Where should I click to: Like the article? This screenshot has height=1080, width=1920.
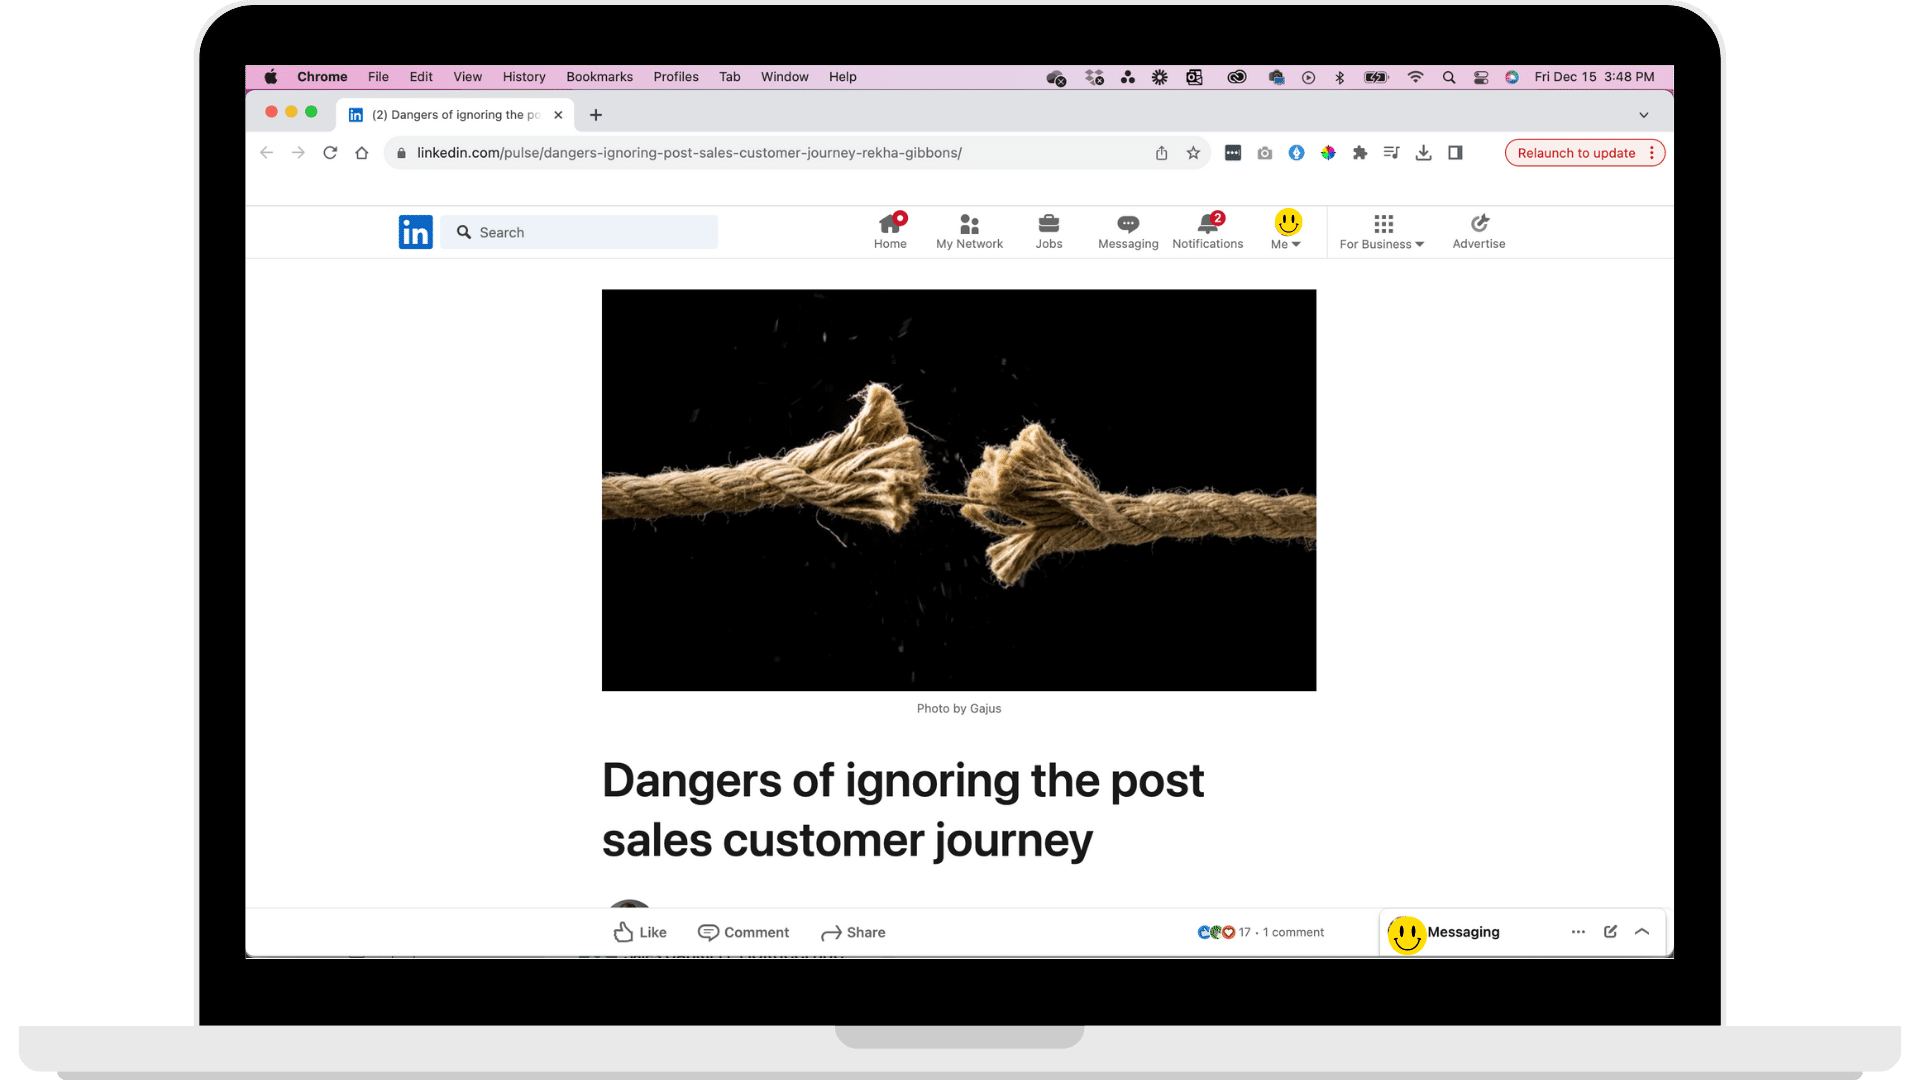point(640,932)
